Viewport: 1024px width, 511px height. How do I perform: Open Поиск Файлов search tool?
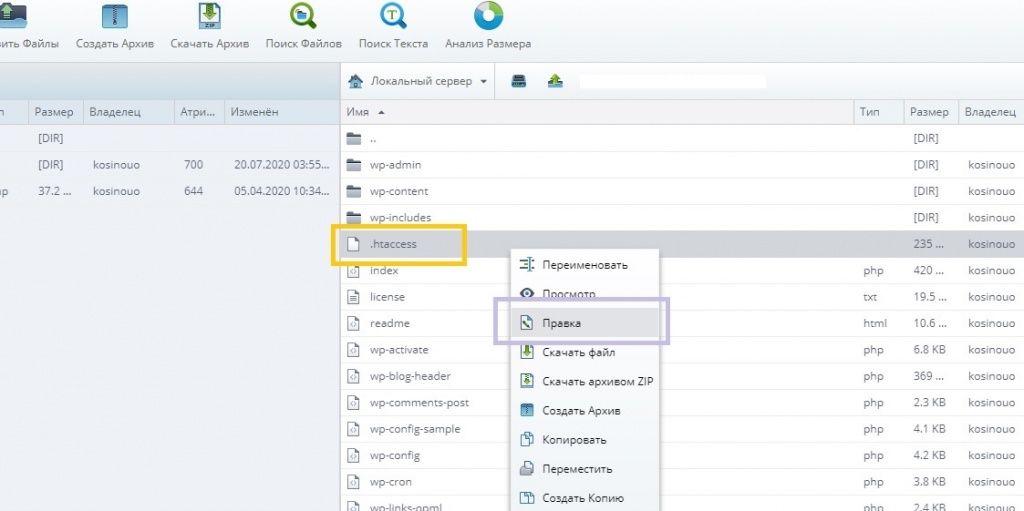303,18
